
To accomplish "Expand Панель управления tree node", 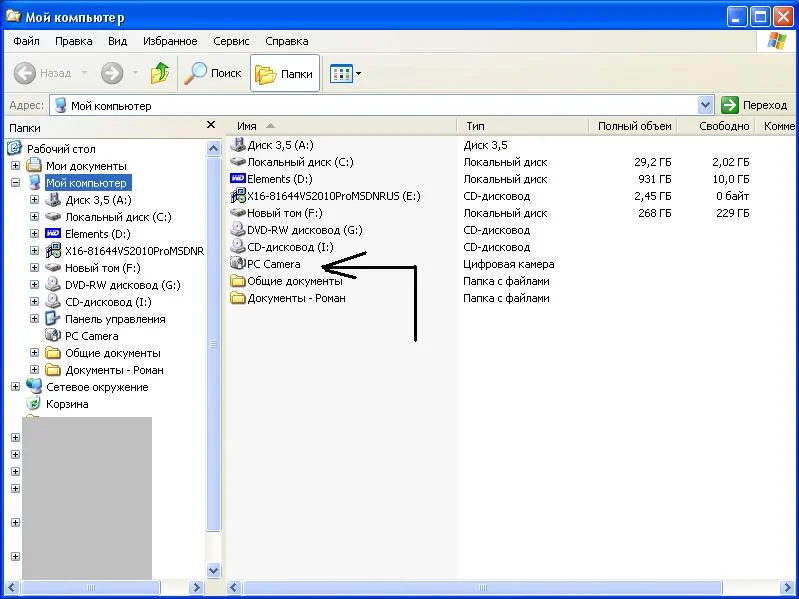I will 34,318.
